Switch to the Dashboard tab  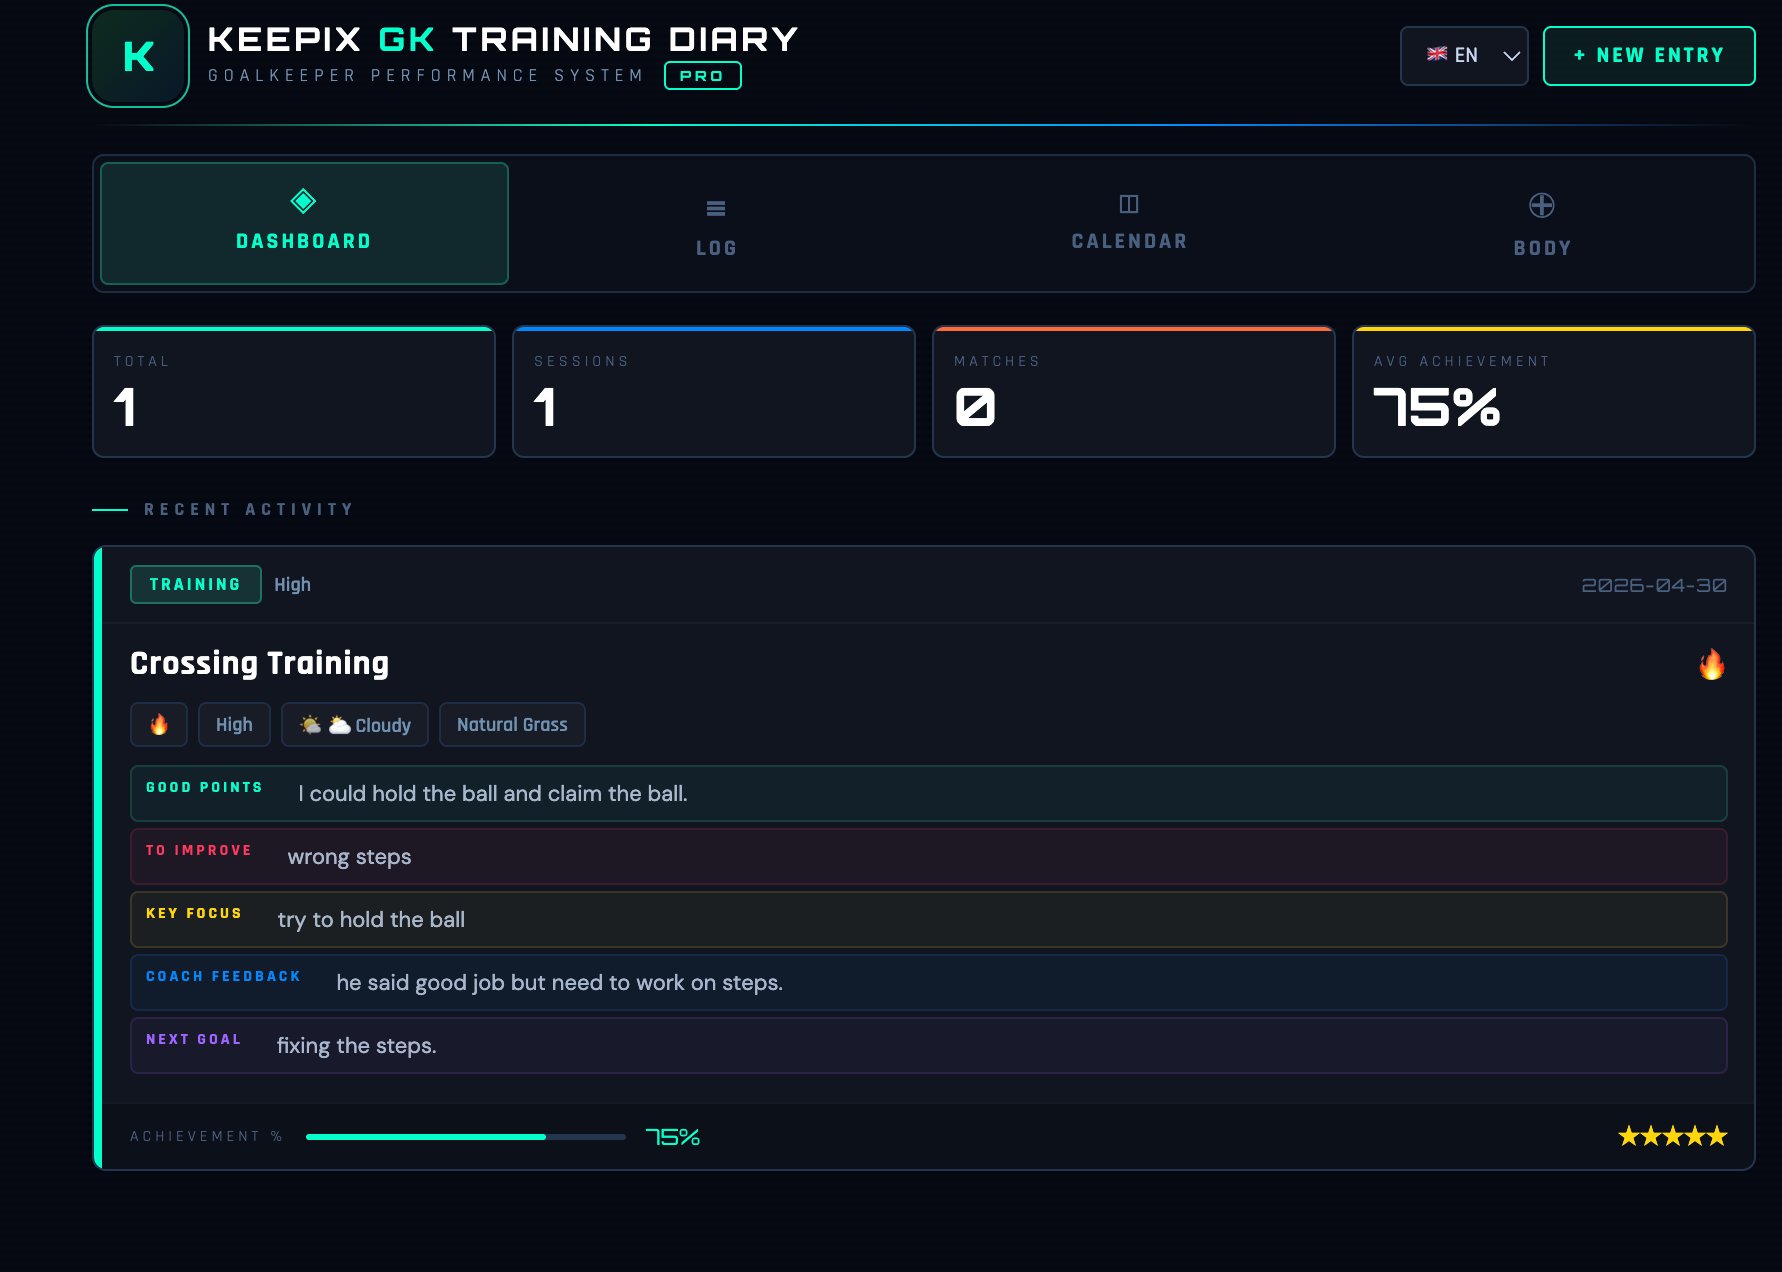coord(304,223)
